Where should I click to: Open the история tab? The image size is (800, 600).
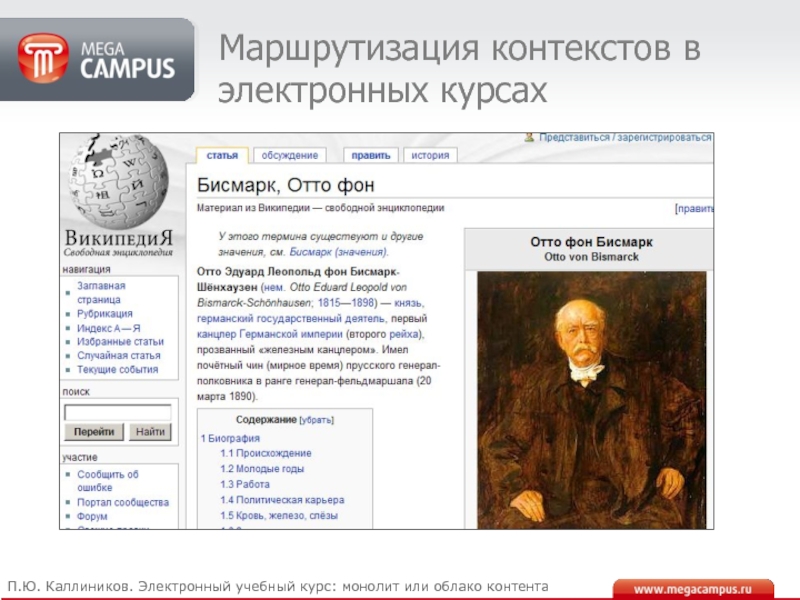430,156
